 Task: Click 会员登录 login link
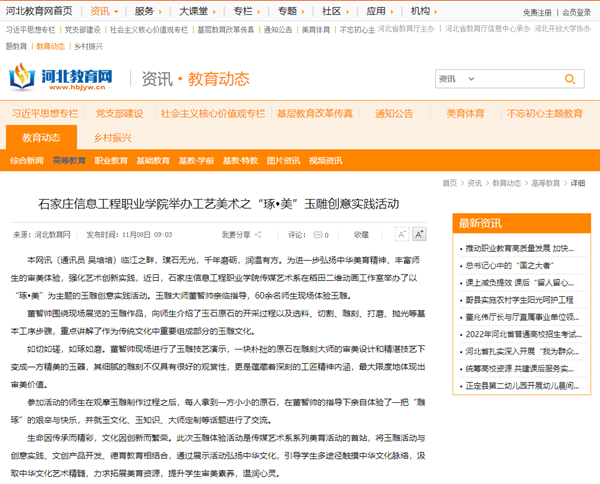[x=577, y=12]
